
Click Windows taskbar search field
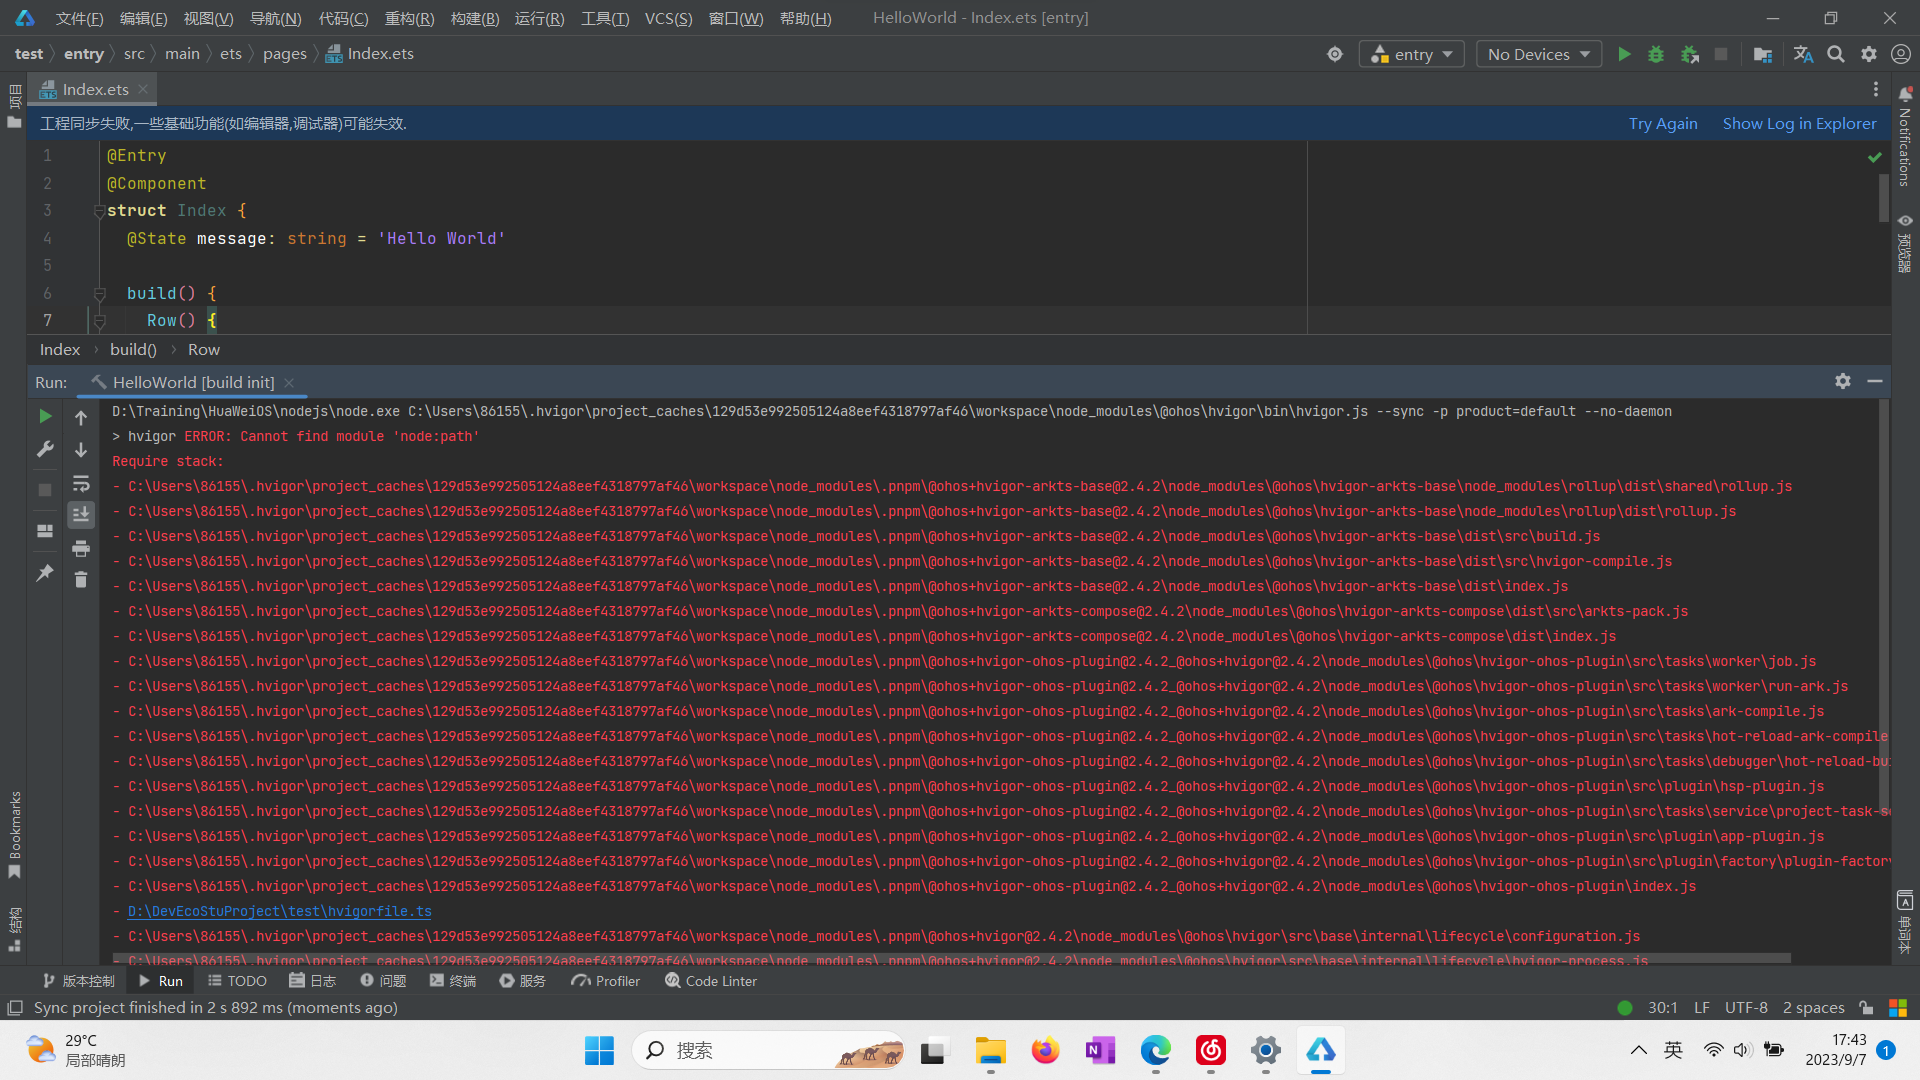(769, 1050)
